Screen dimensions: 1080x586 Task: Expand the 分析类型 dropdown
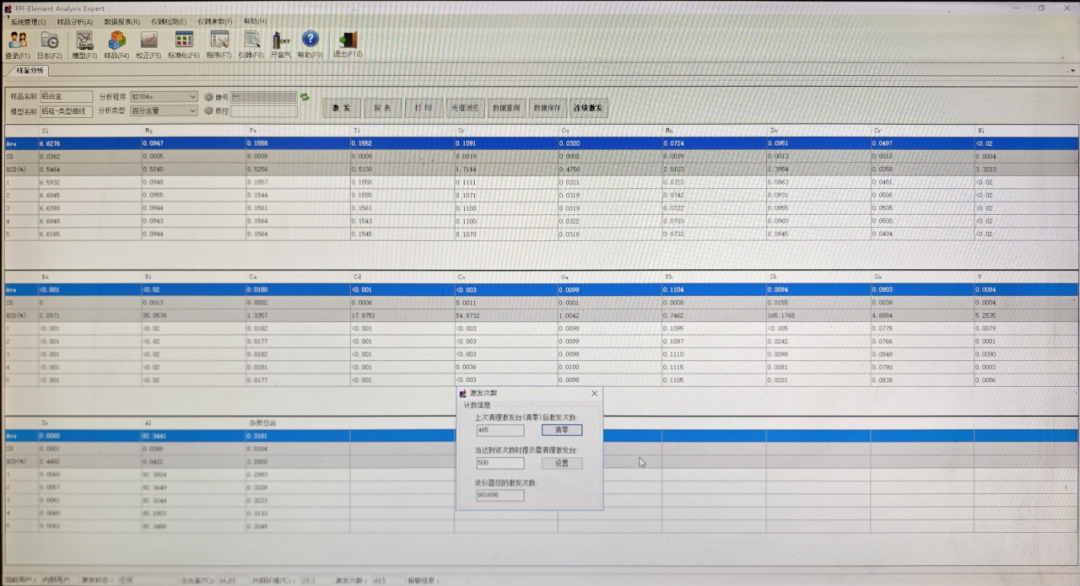pyautogui.click(x=192, y=111)
